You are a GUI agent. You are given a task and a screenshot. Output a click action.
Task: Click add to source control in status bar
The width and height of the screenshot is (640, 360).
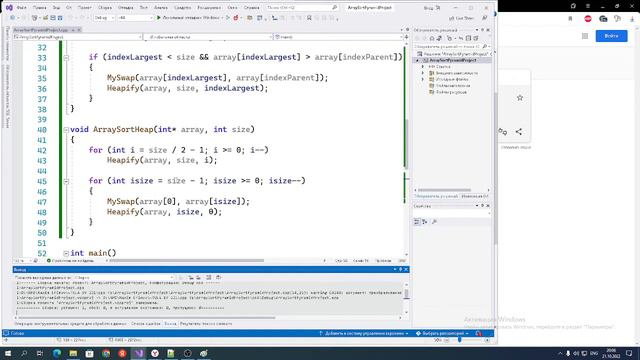[363, 333]
